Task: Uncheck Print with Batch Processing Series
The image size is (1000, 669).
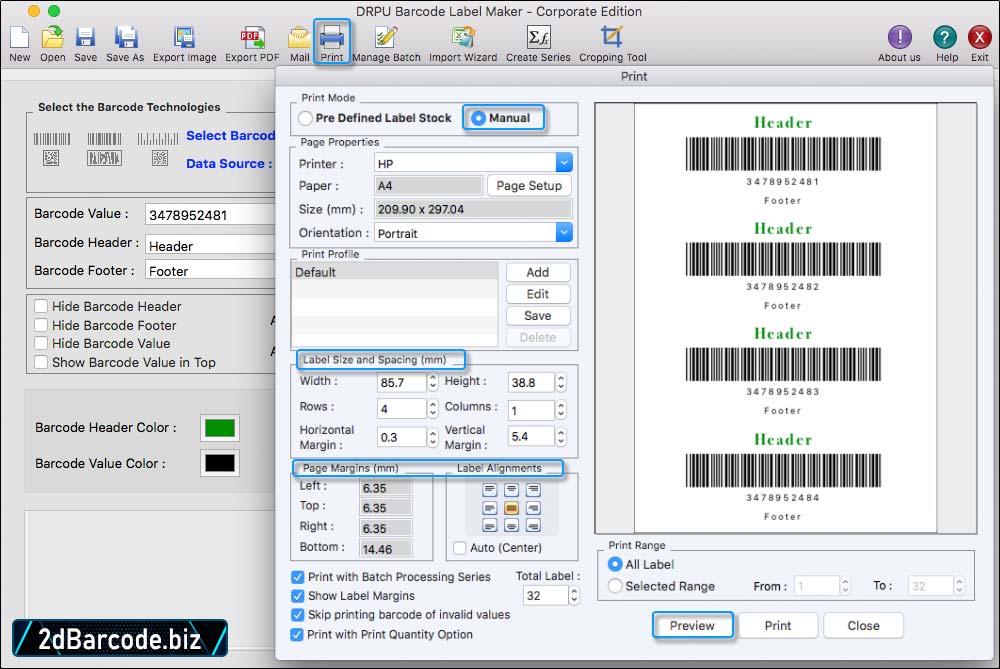Action: (x=297, y=577)
